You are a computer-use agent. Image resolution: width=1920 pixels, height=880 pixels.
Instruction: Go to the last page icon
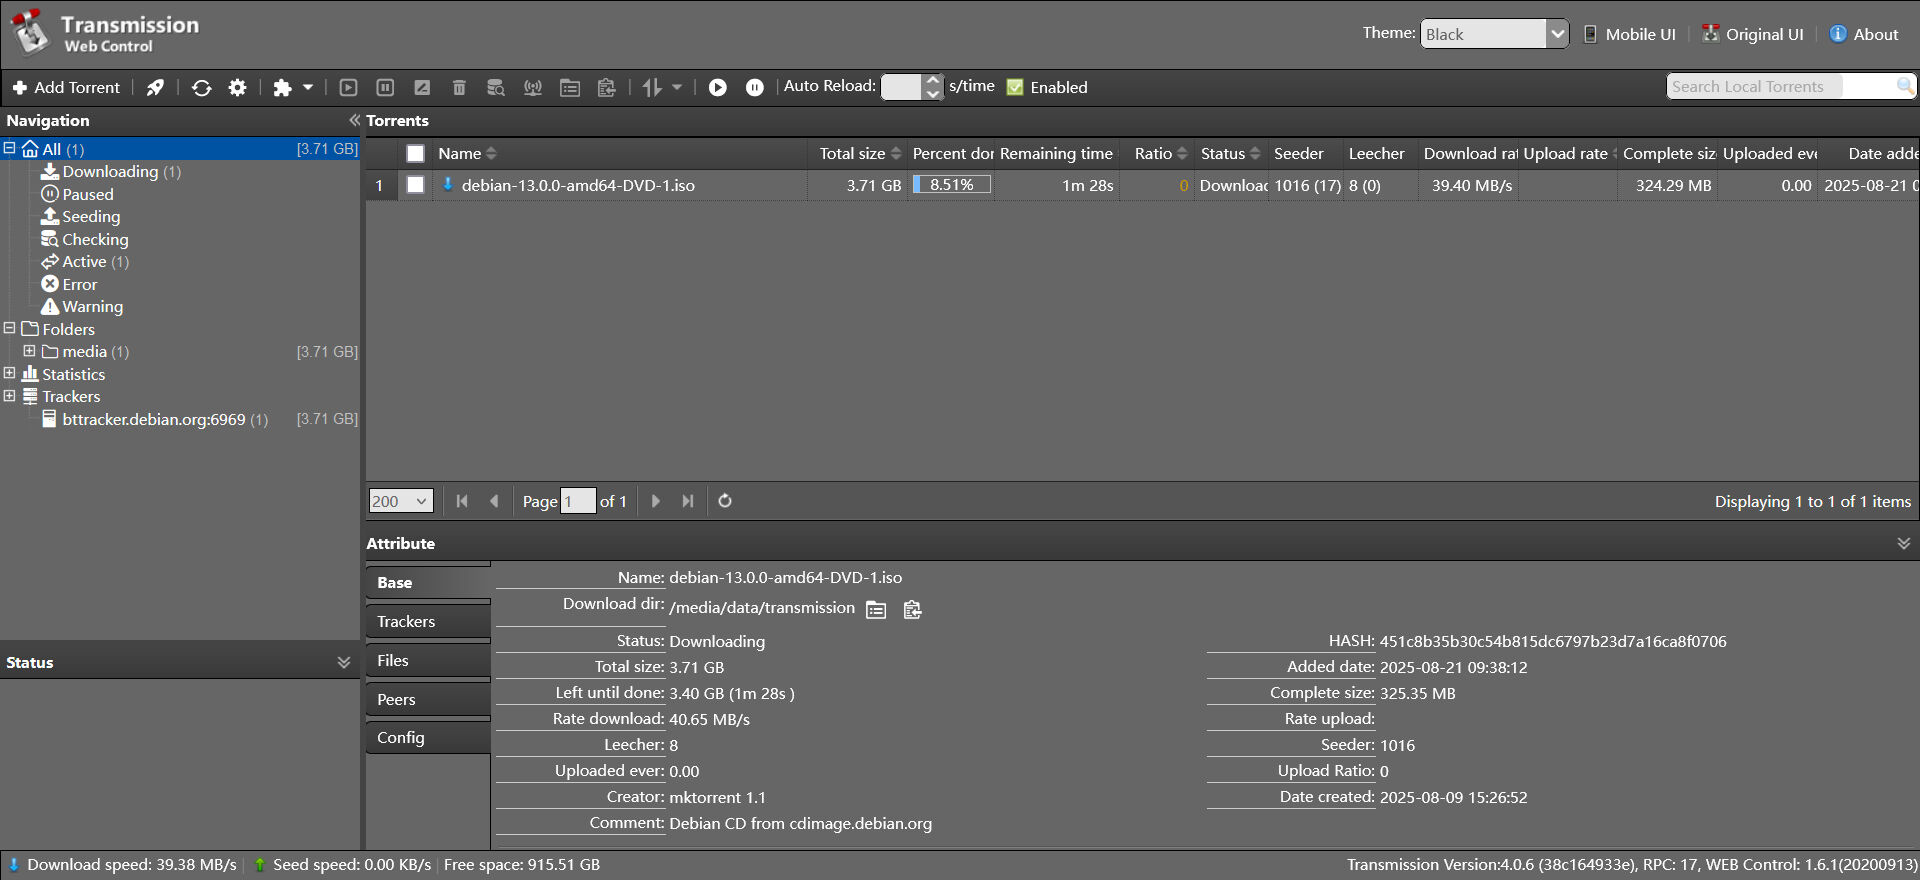coord(687,501)
